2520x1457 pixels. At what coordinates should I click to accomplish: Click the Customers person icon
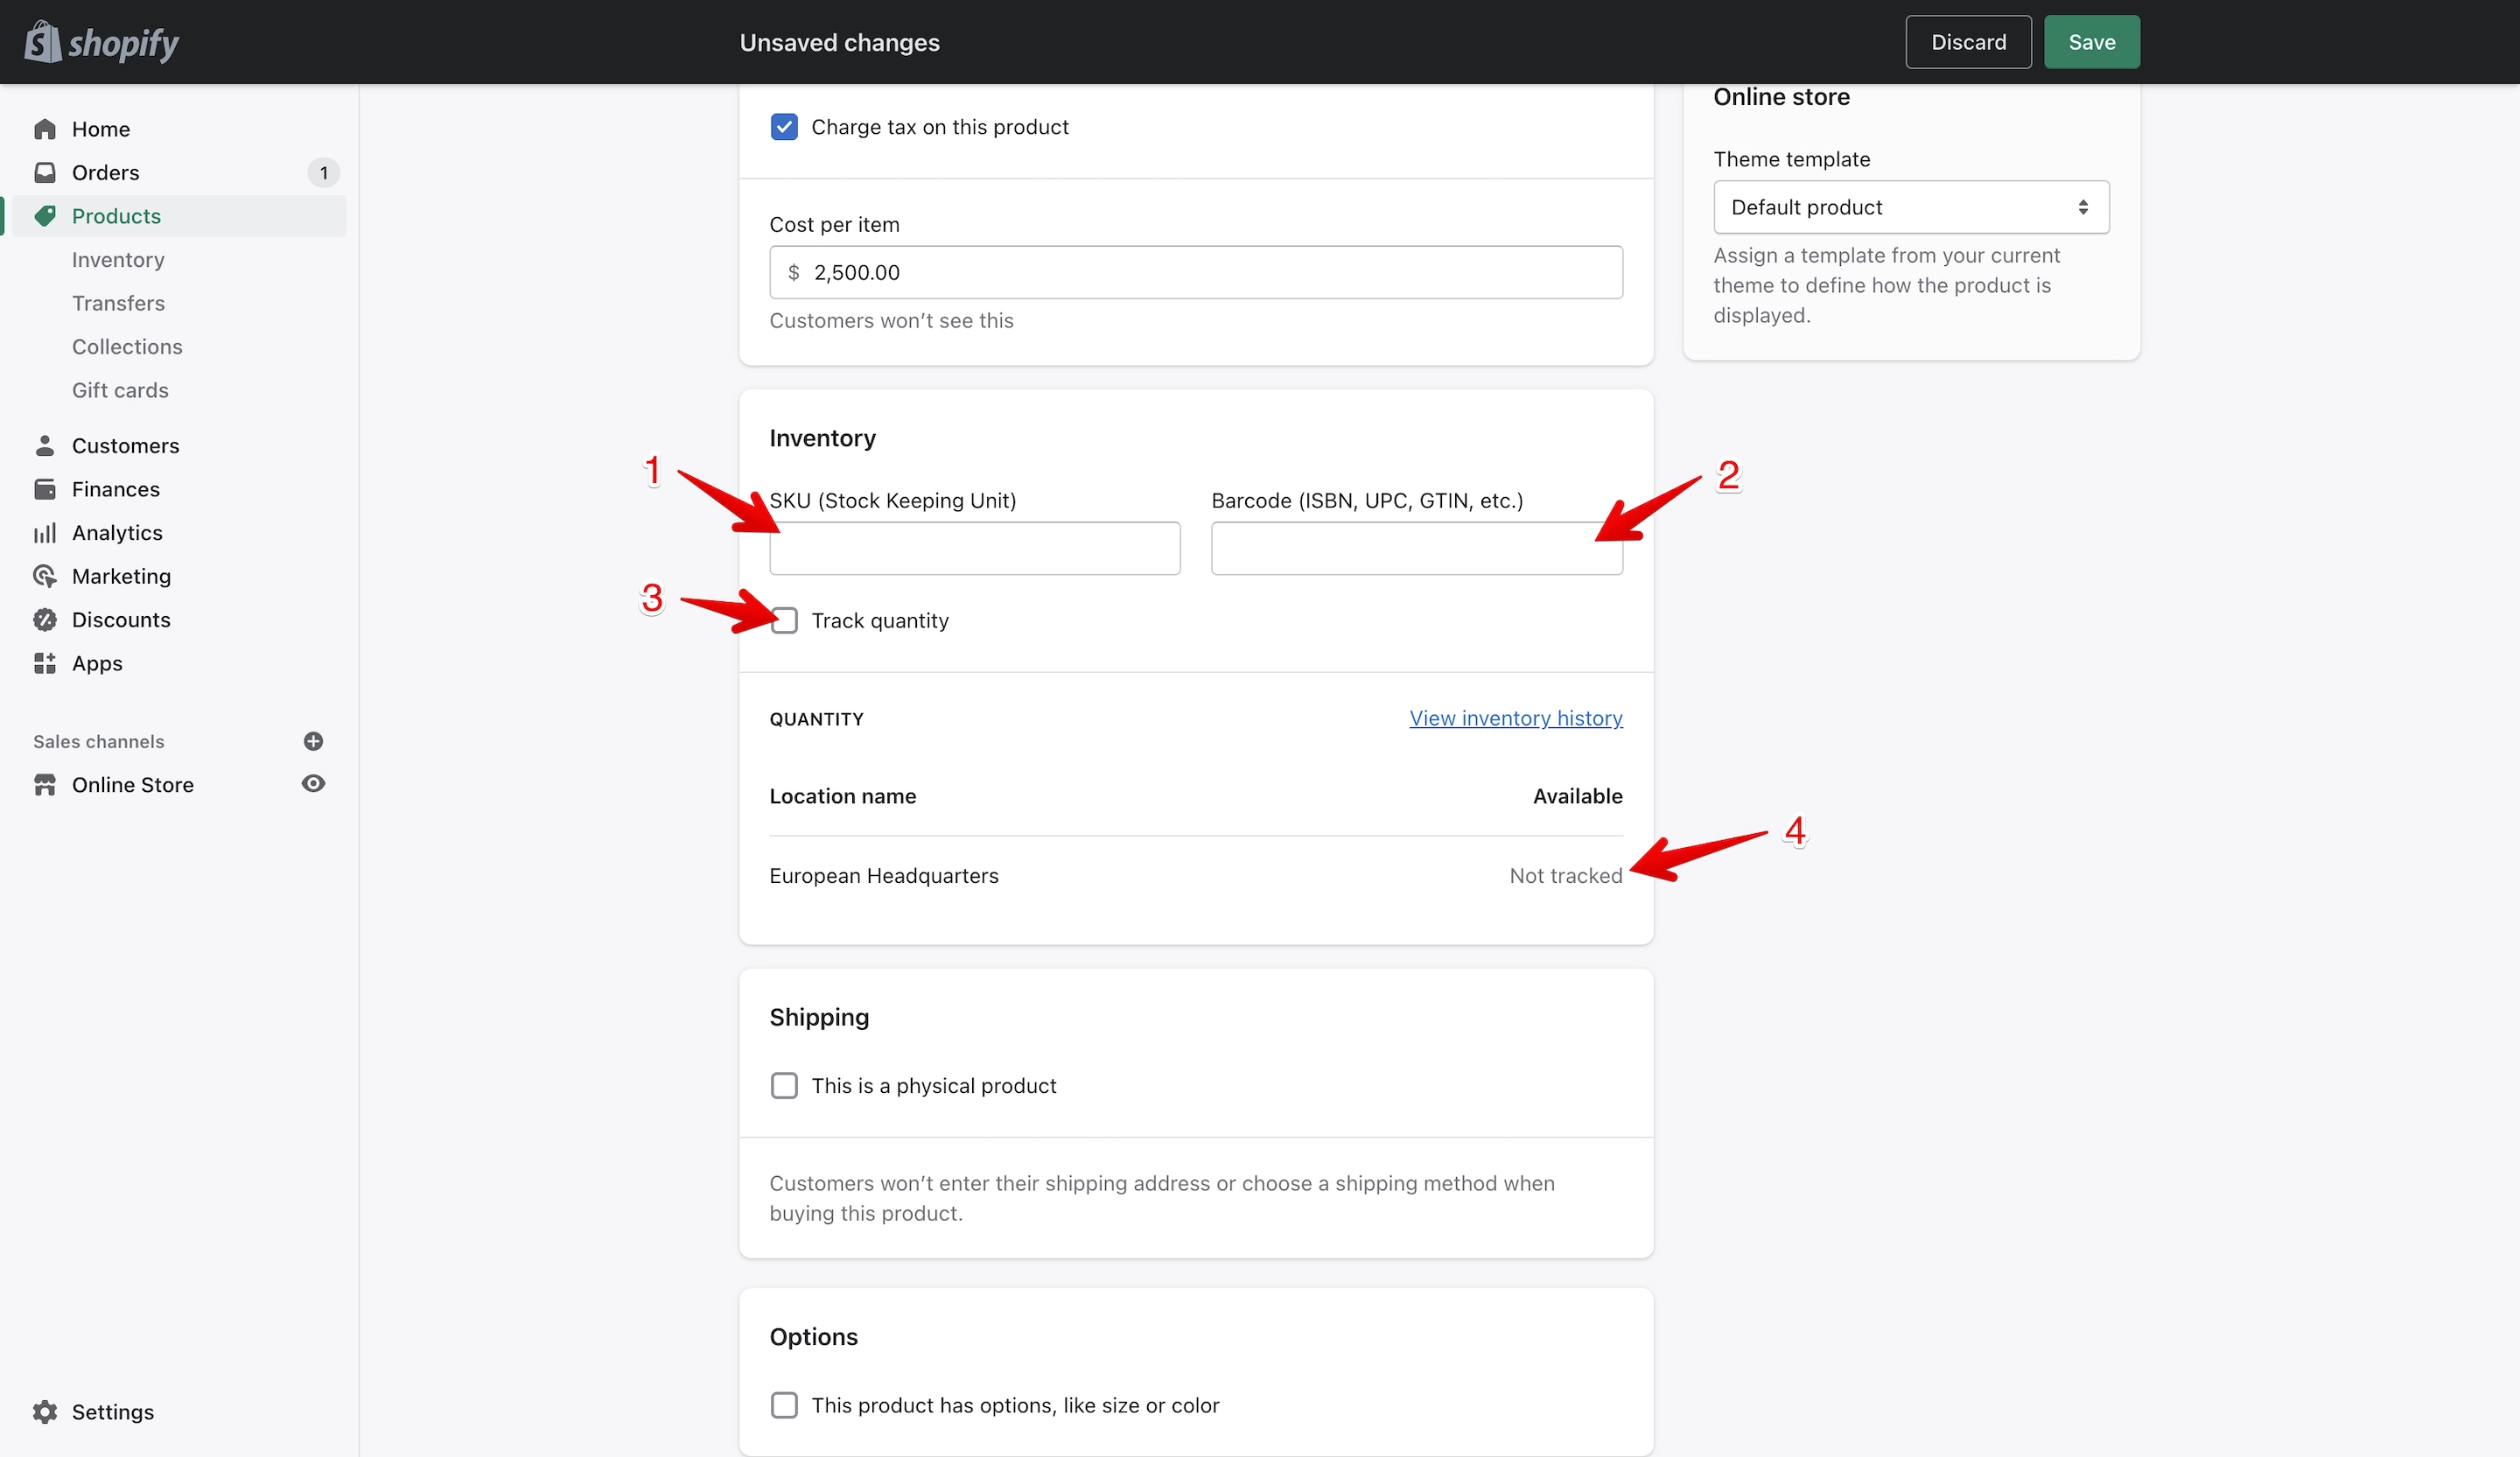[45, 445]
